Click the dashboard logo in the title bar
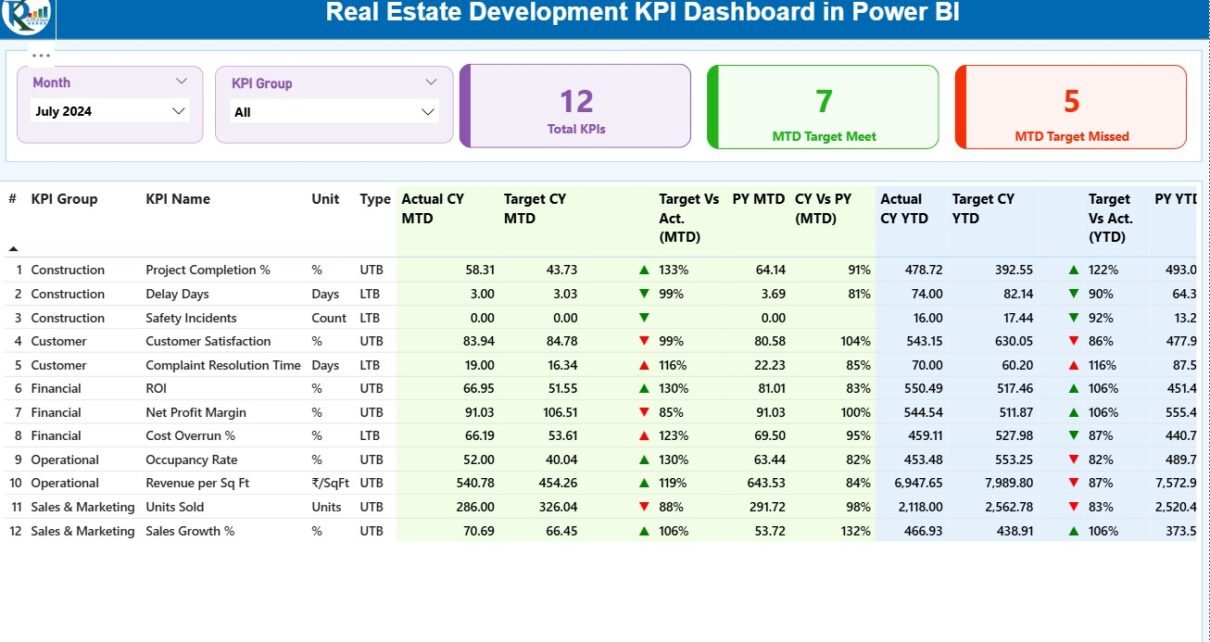Screen dimensions: 1210x642 coord(26,14)
